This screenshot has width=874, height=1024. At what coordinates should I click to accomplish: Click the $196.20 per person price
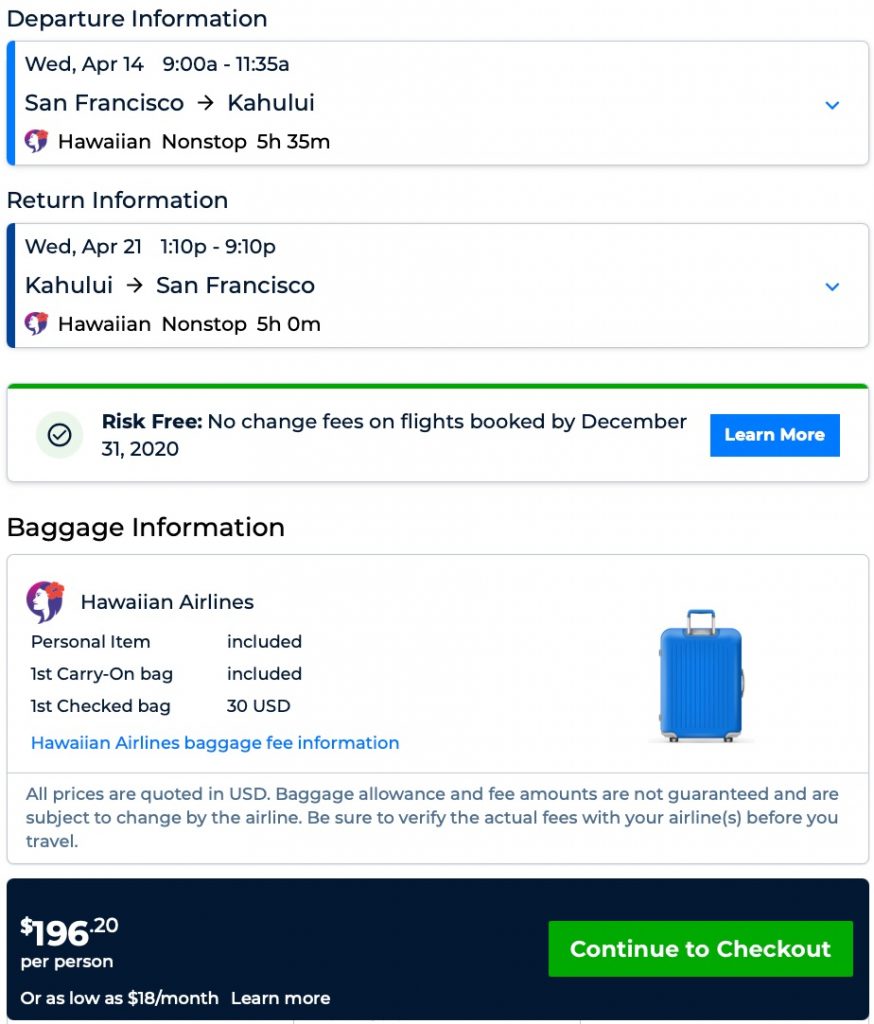tap(69, 933)
